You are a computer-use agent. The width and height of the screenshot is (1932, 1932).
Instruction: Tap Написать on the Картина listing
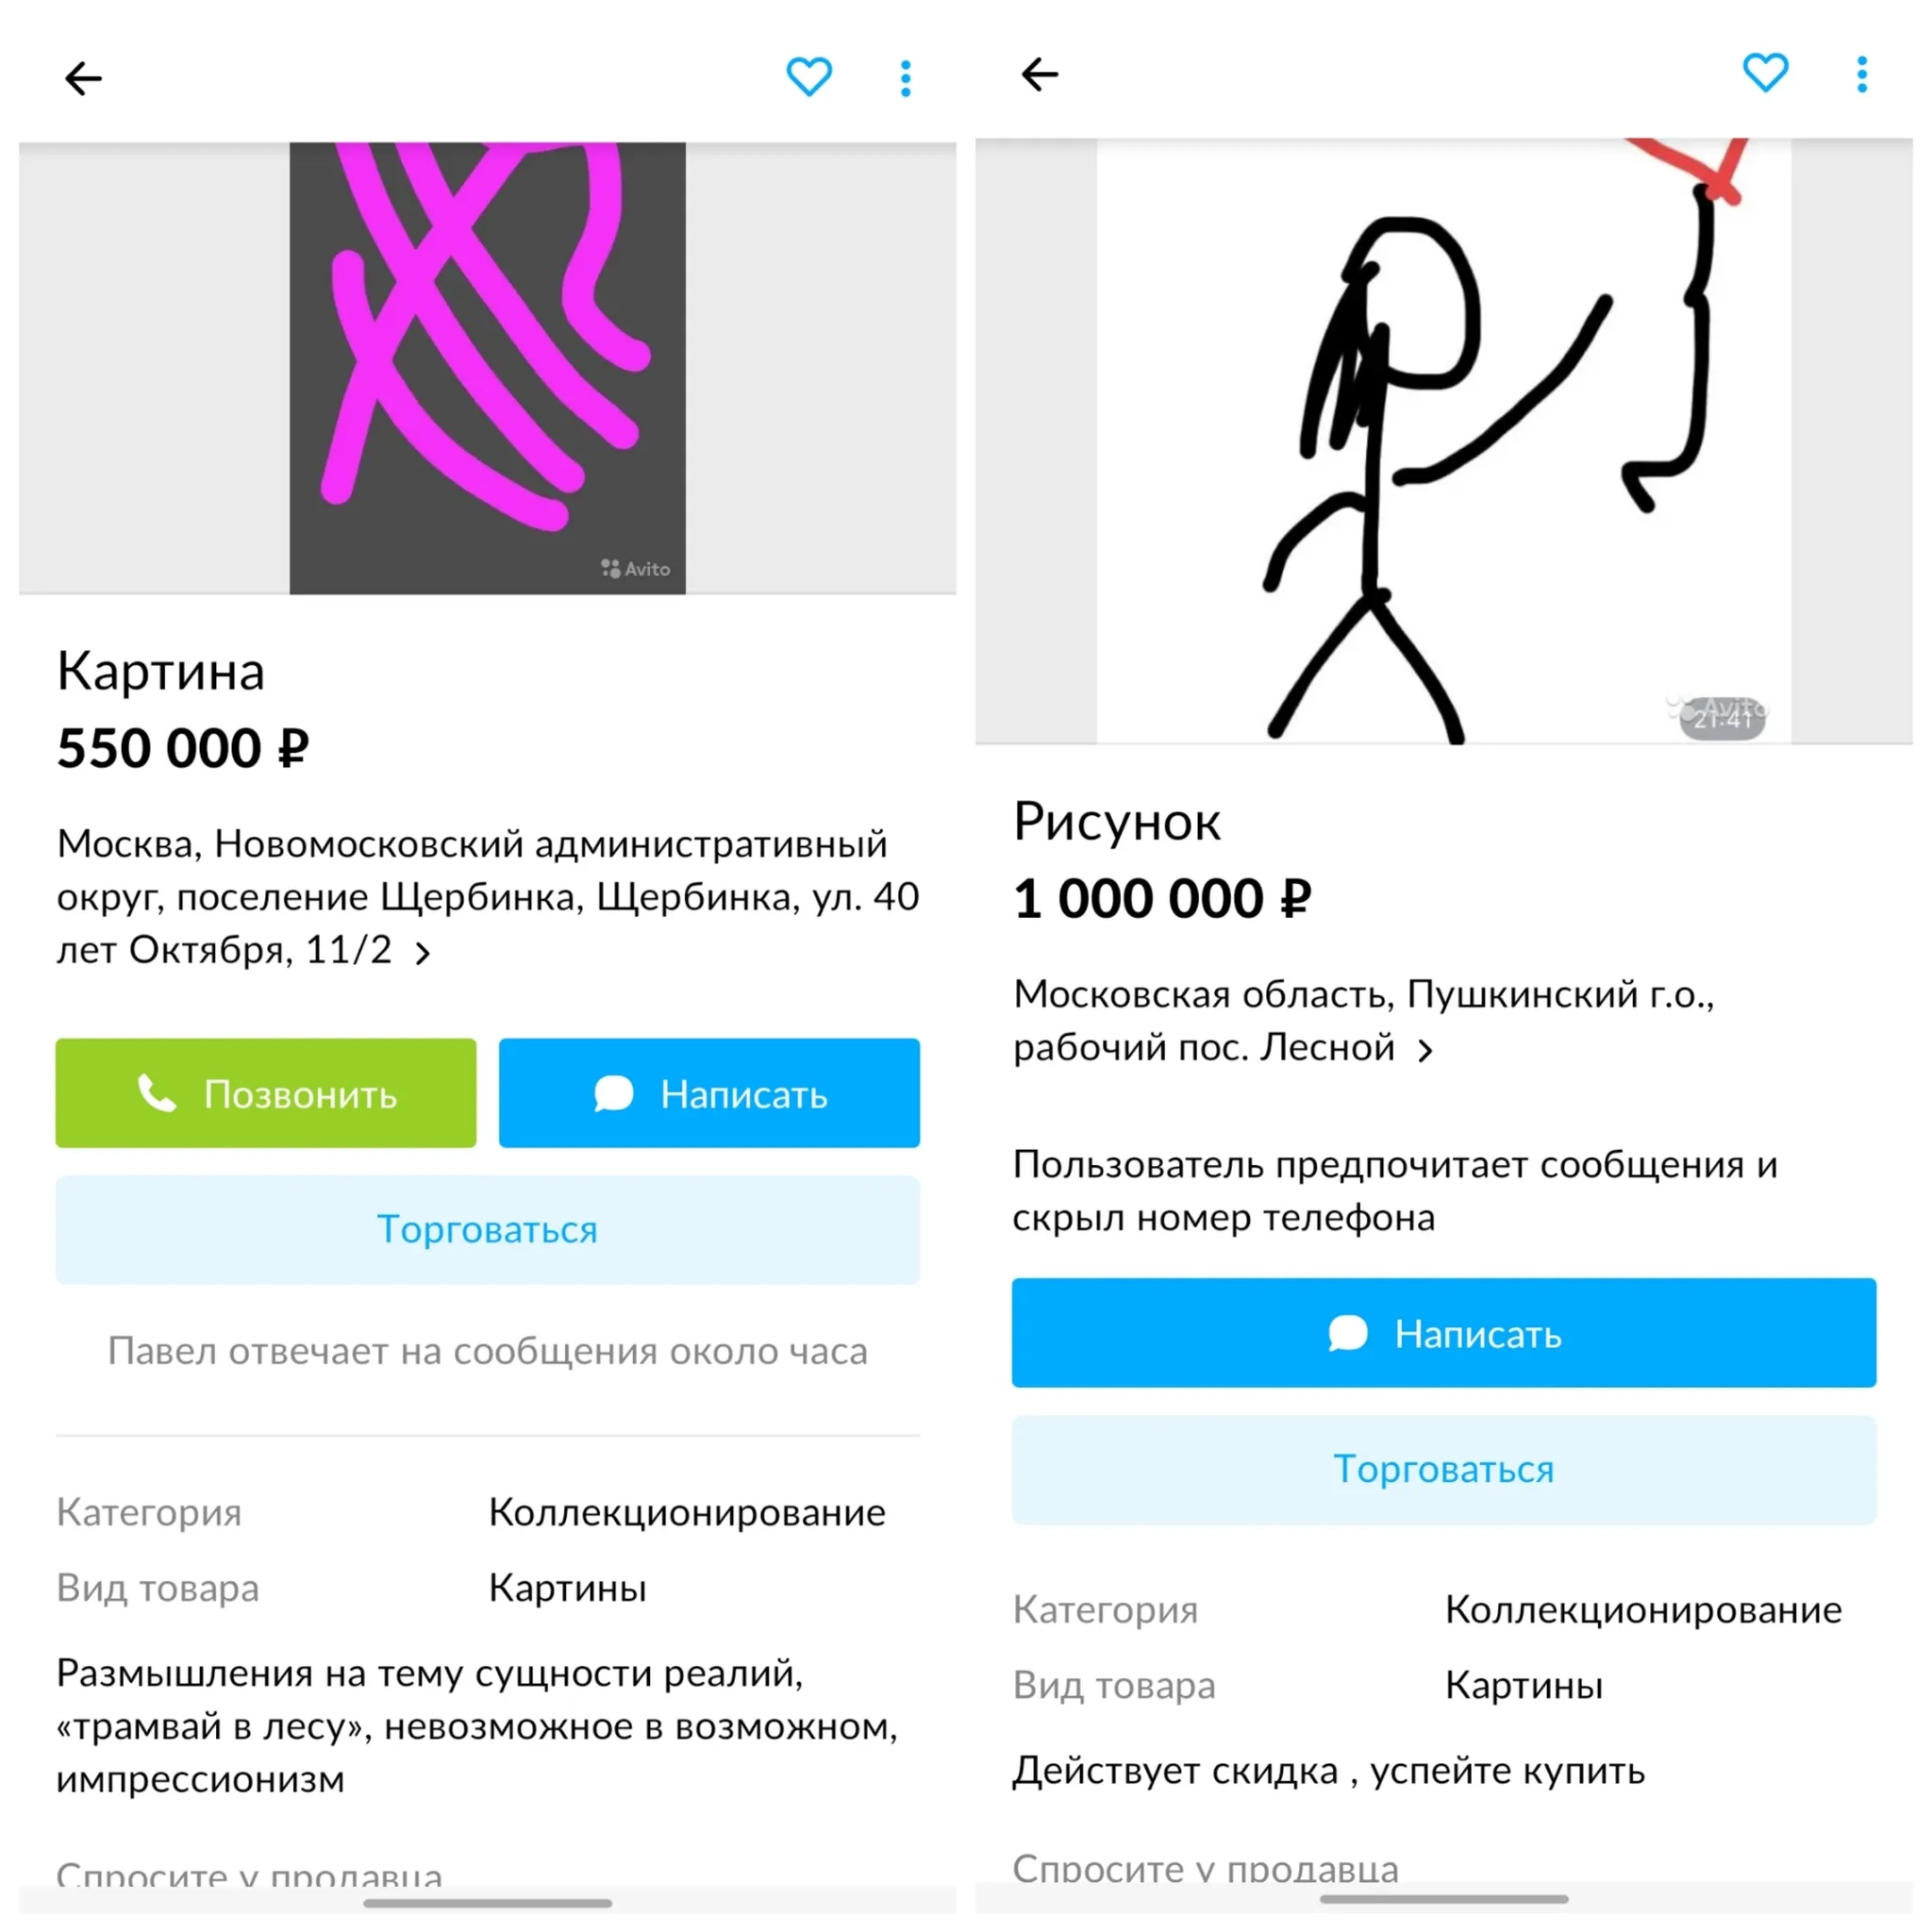[709, 1093]
